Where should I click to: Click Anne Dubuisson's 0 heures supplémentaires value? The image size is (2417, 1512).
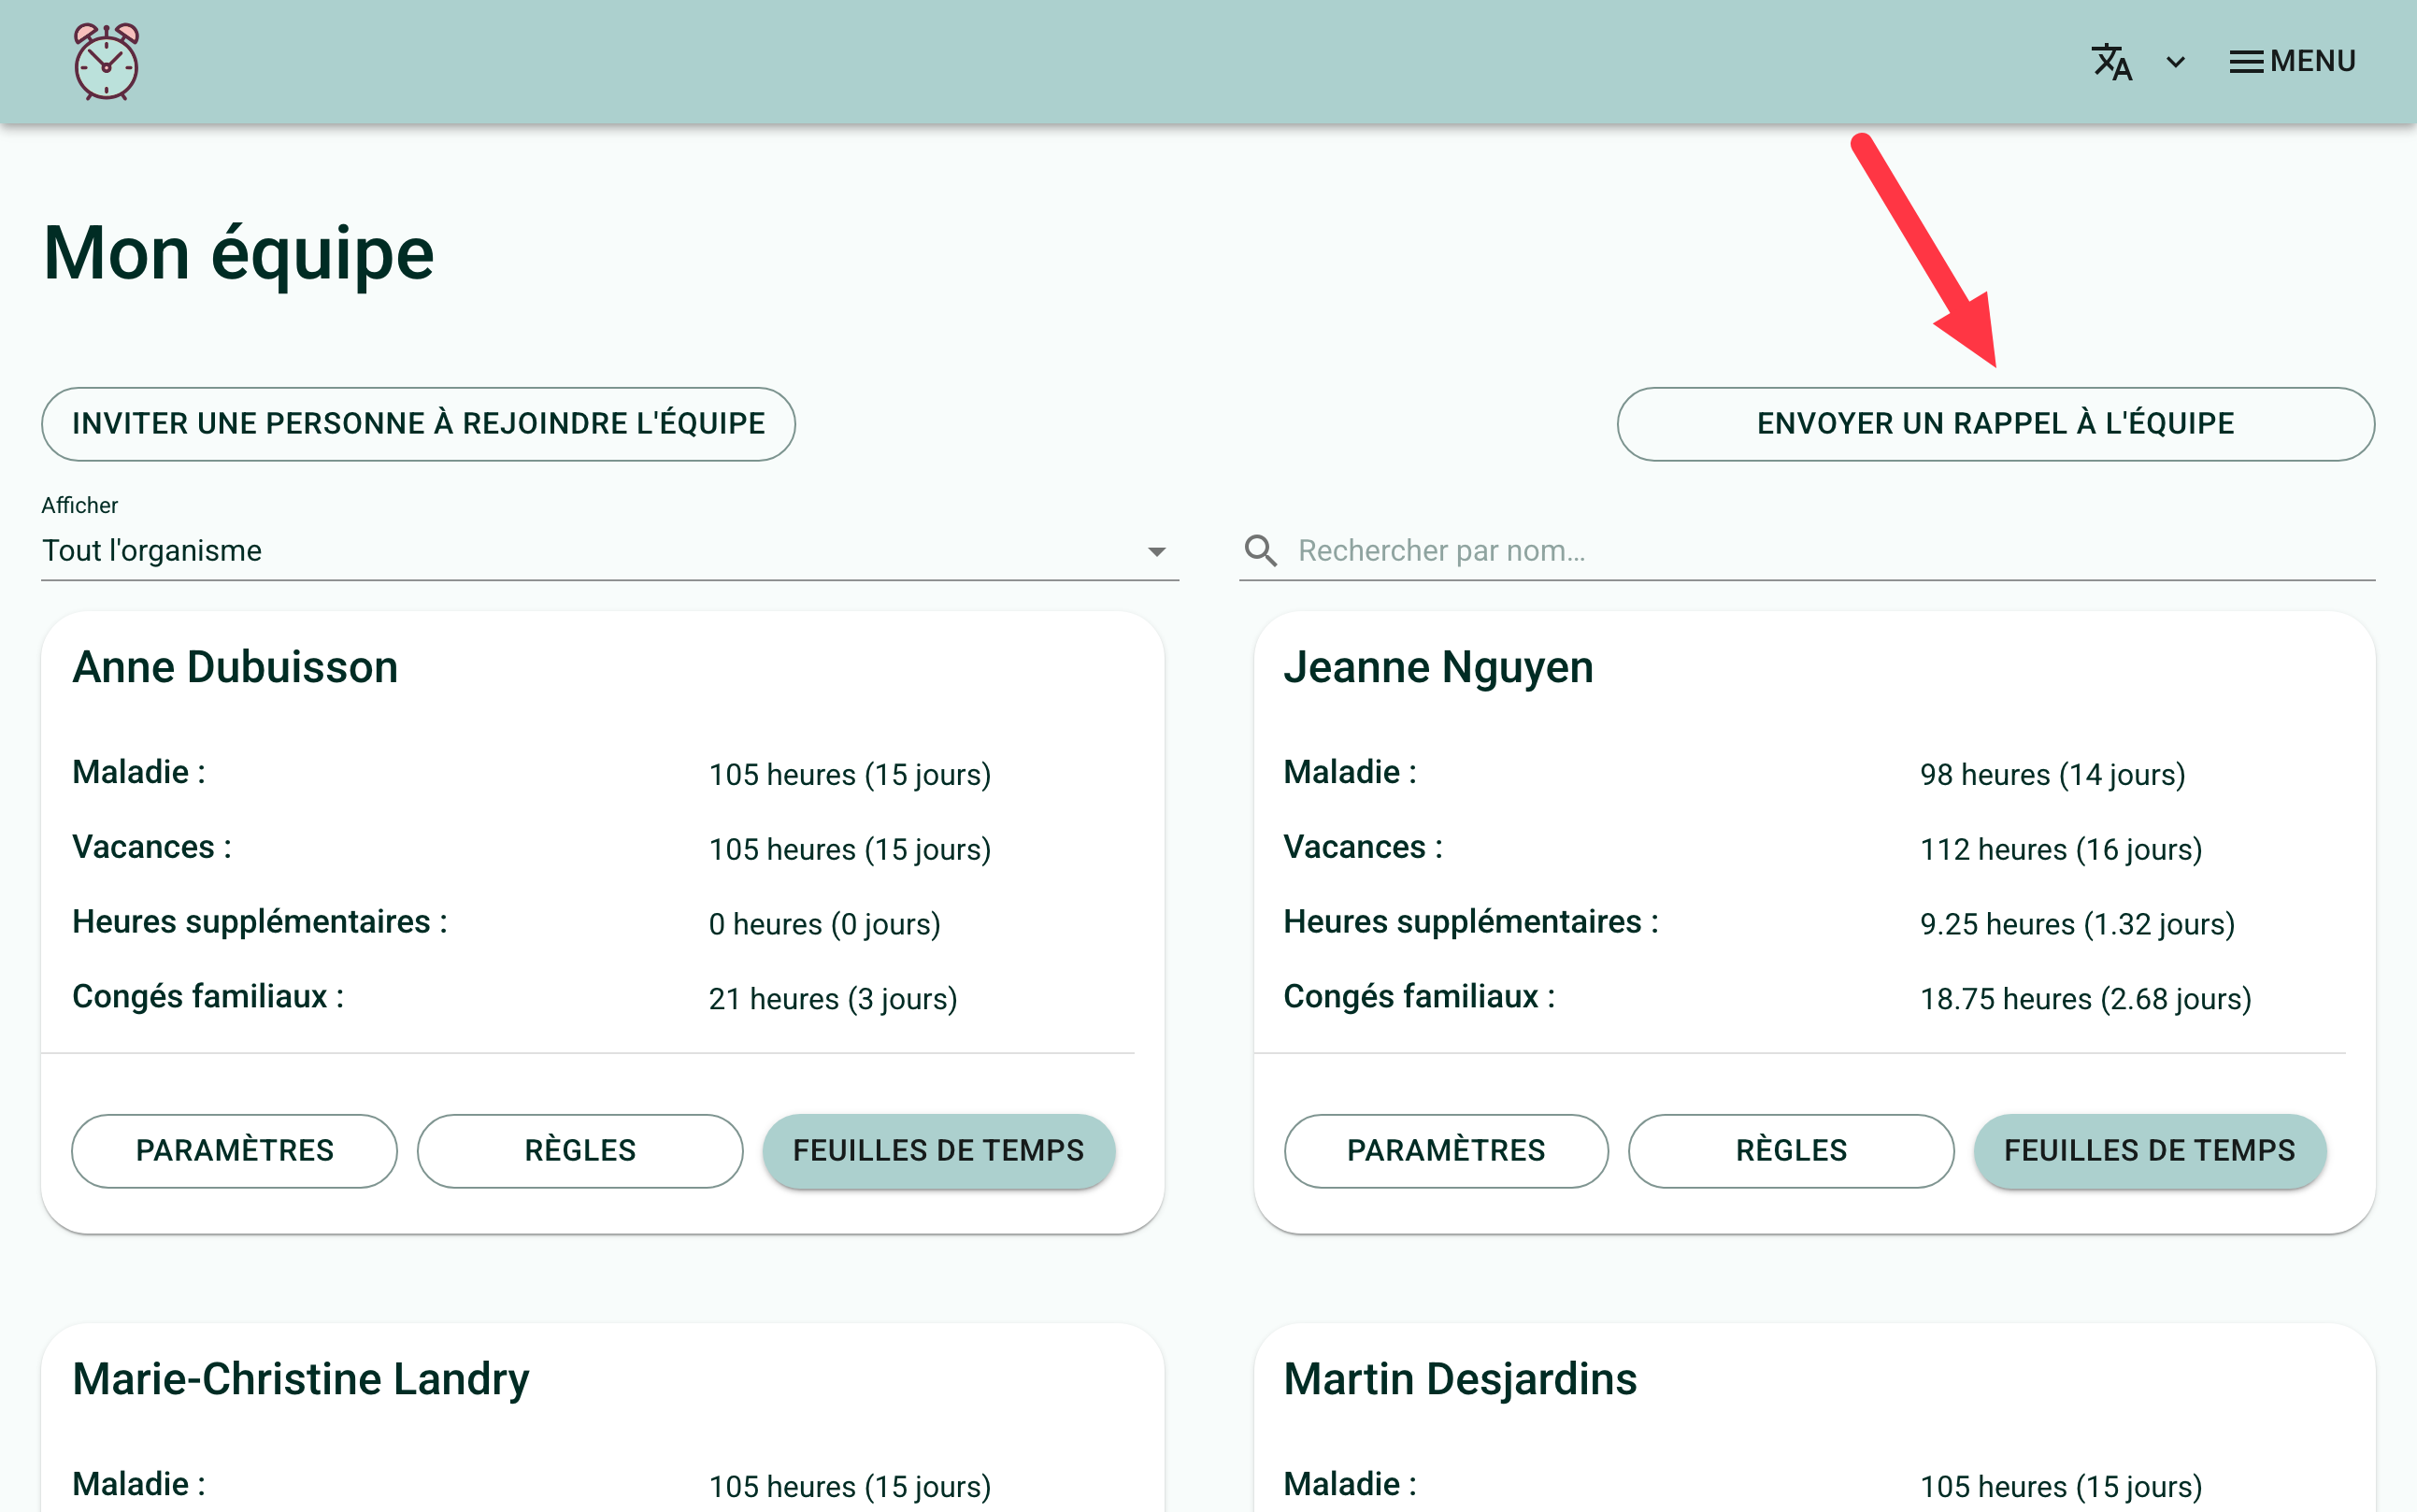[825, 925]
